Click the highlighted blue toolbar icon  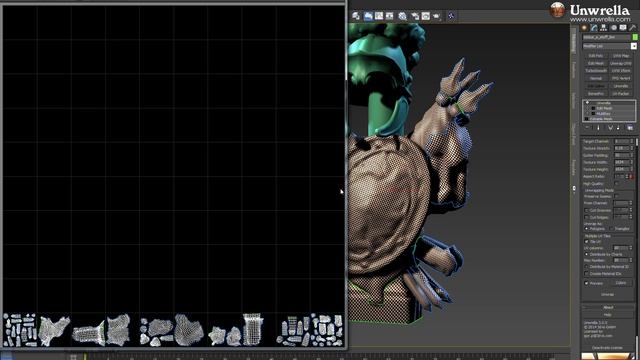click(368, 16)
